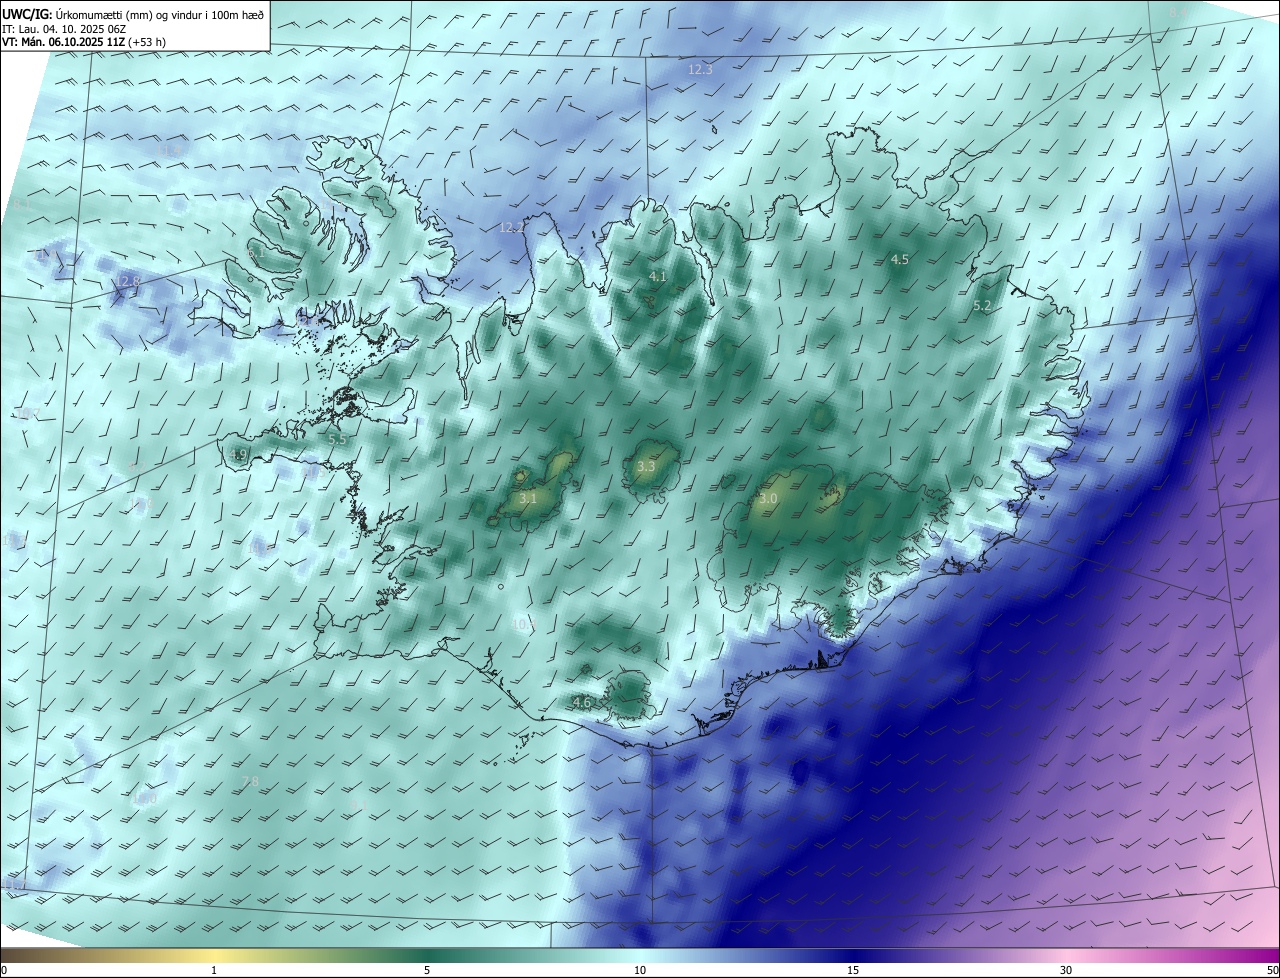The image size is (1280, 978).
Task: Click the colorbar tick label 15
Action: tap(853, 970)
